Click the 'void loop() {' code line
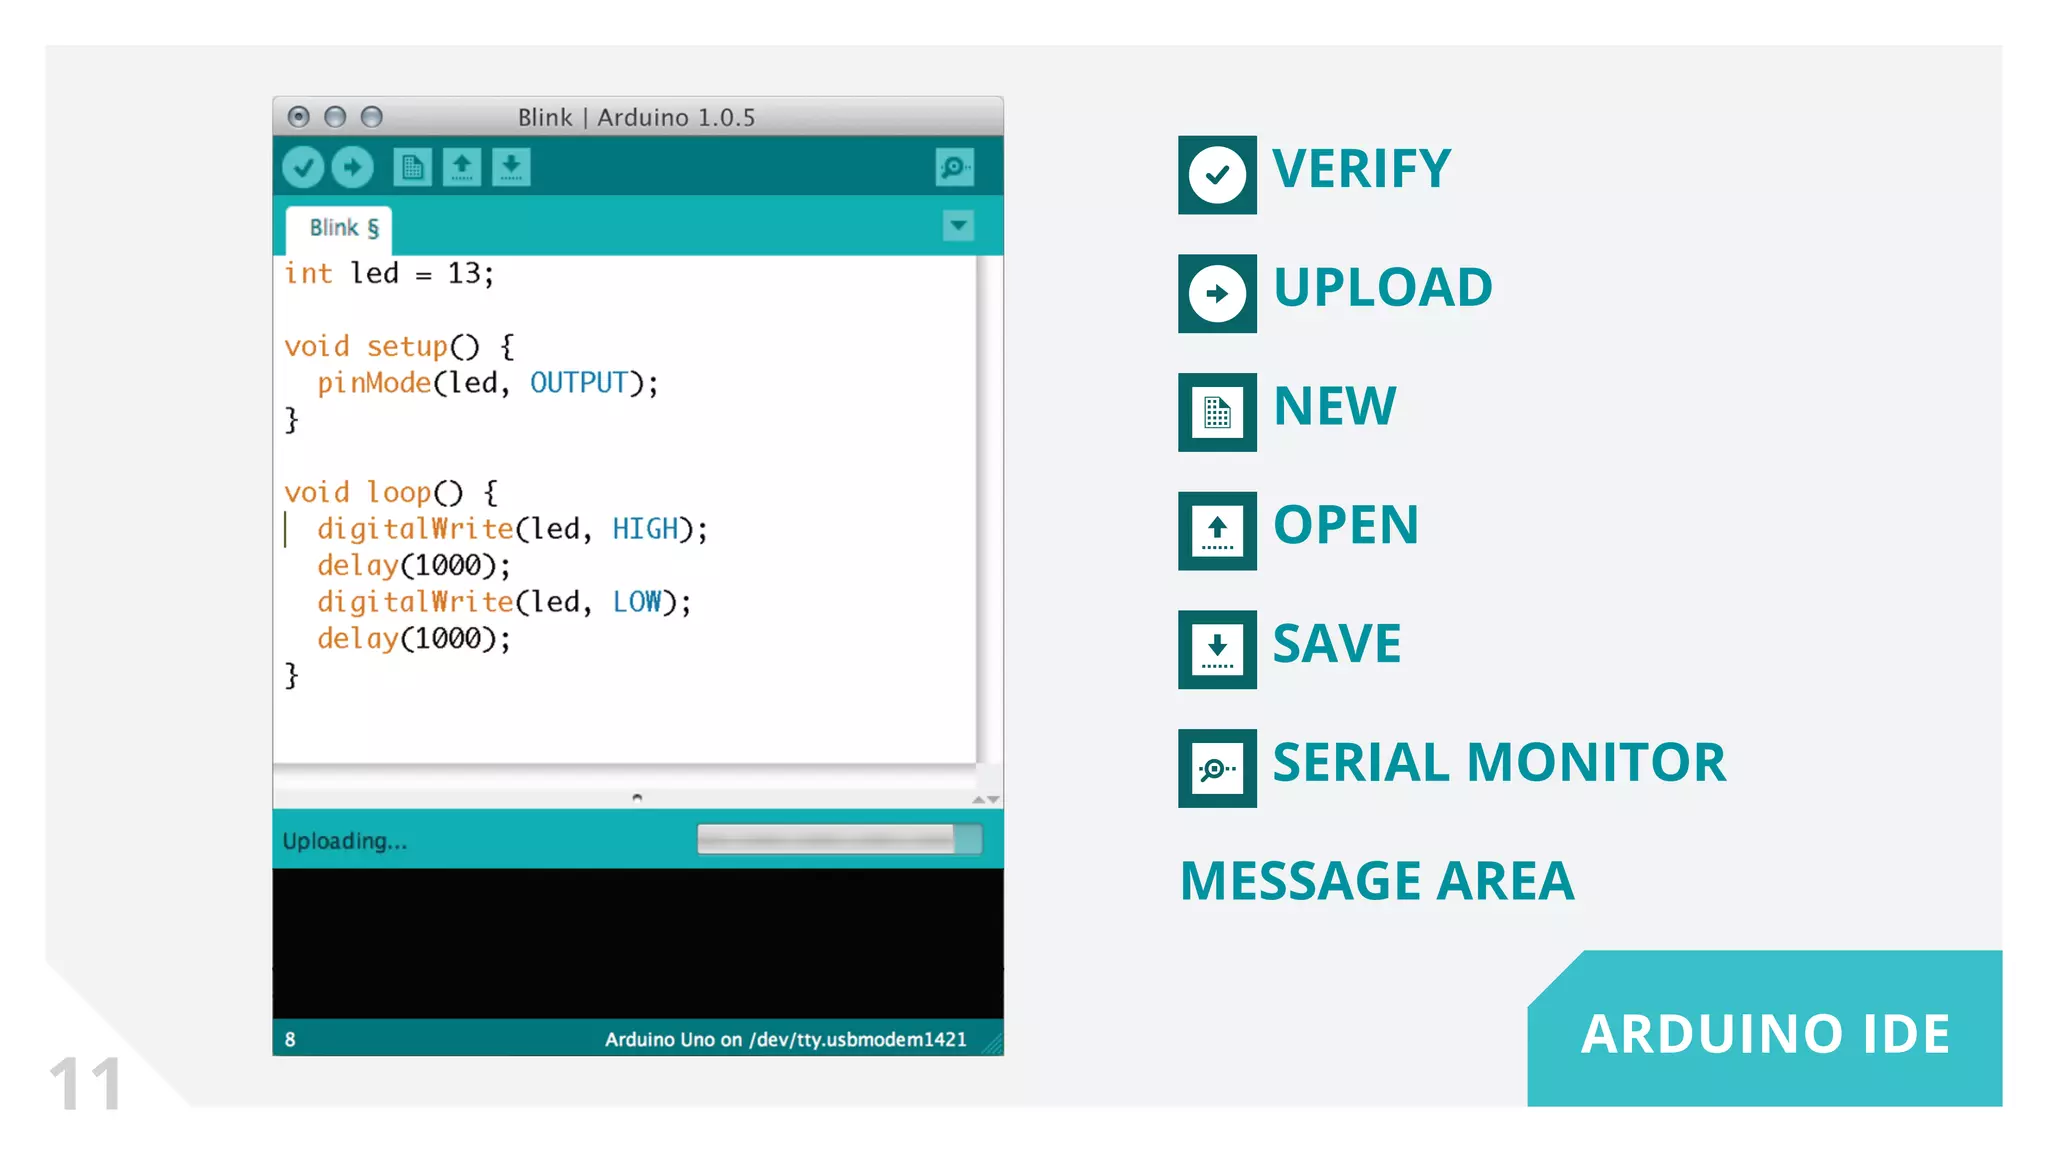2048x1152 pixels. (x=391, y=492)
